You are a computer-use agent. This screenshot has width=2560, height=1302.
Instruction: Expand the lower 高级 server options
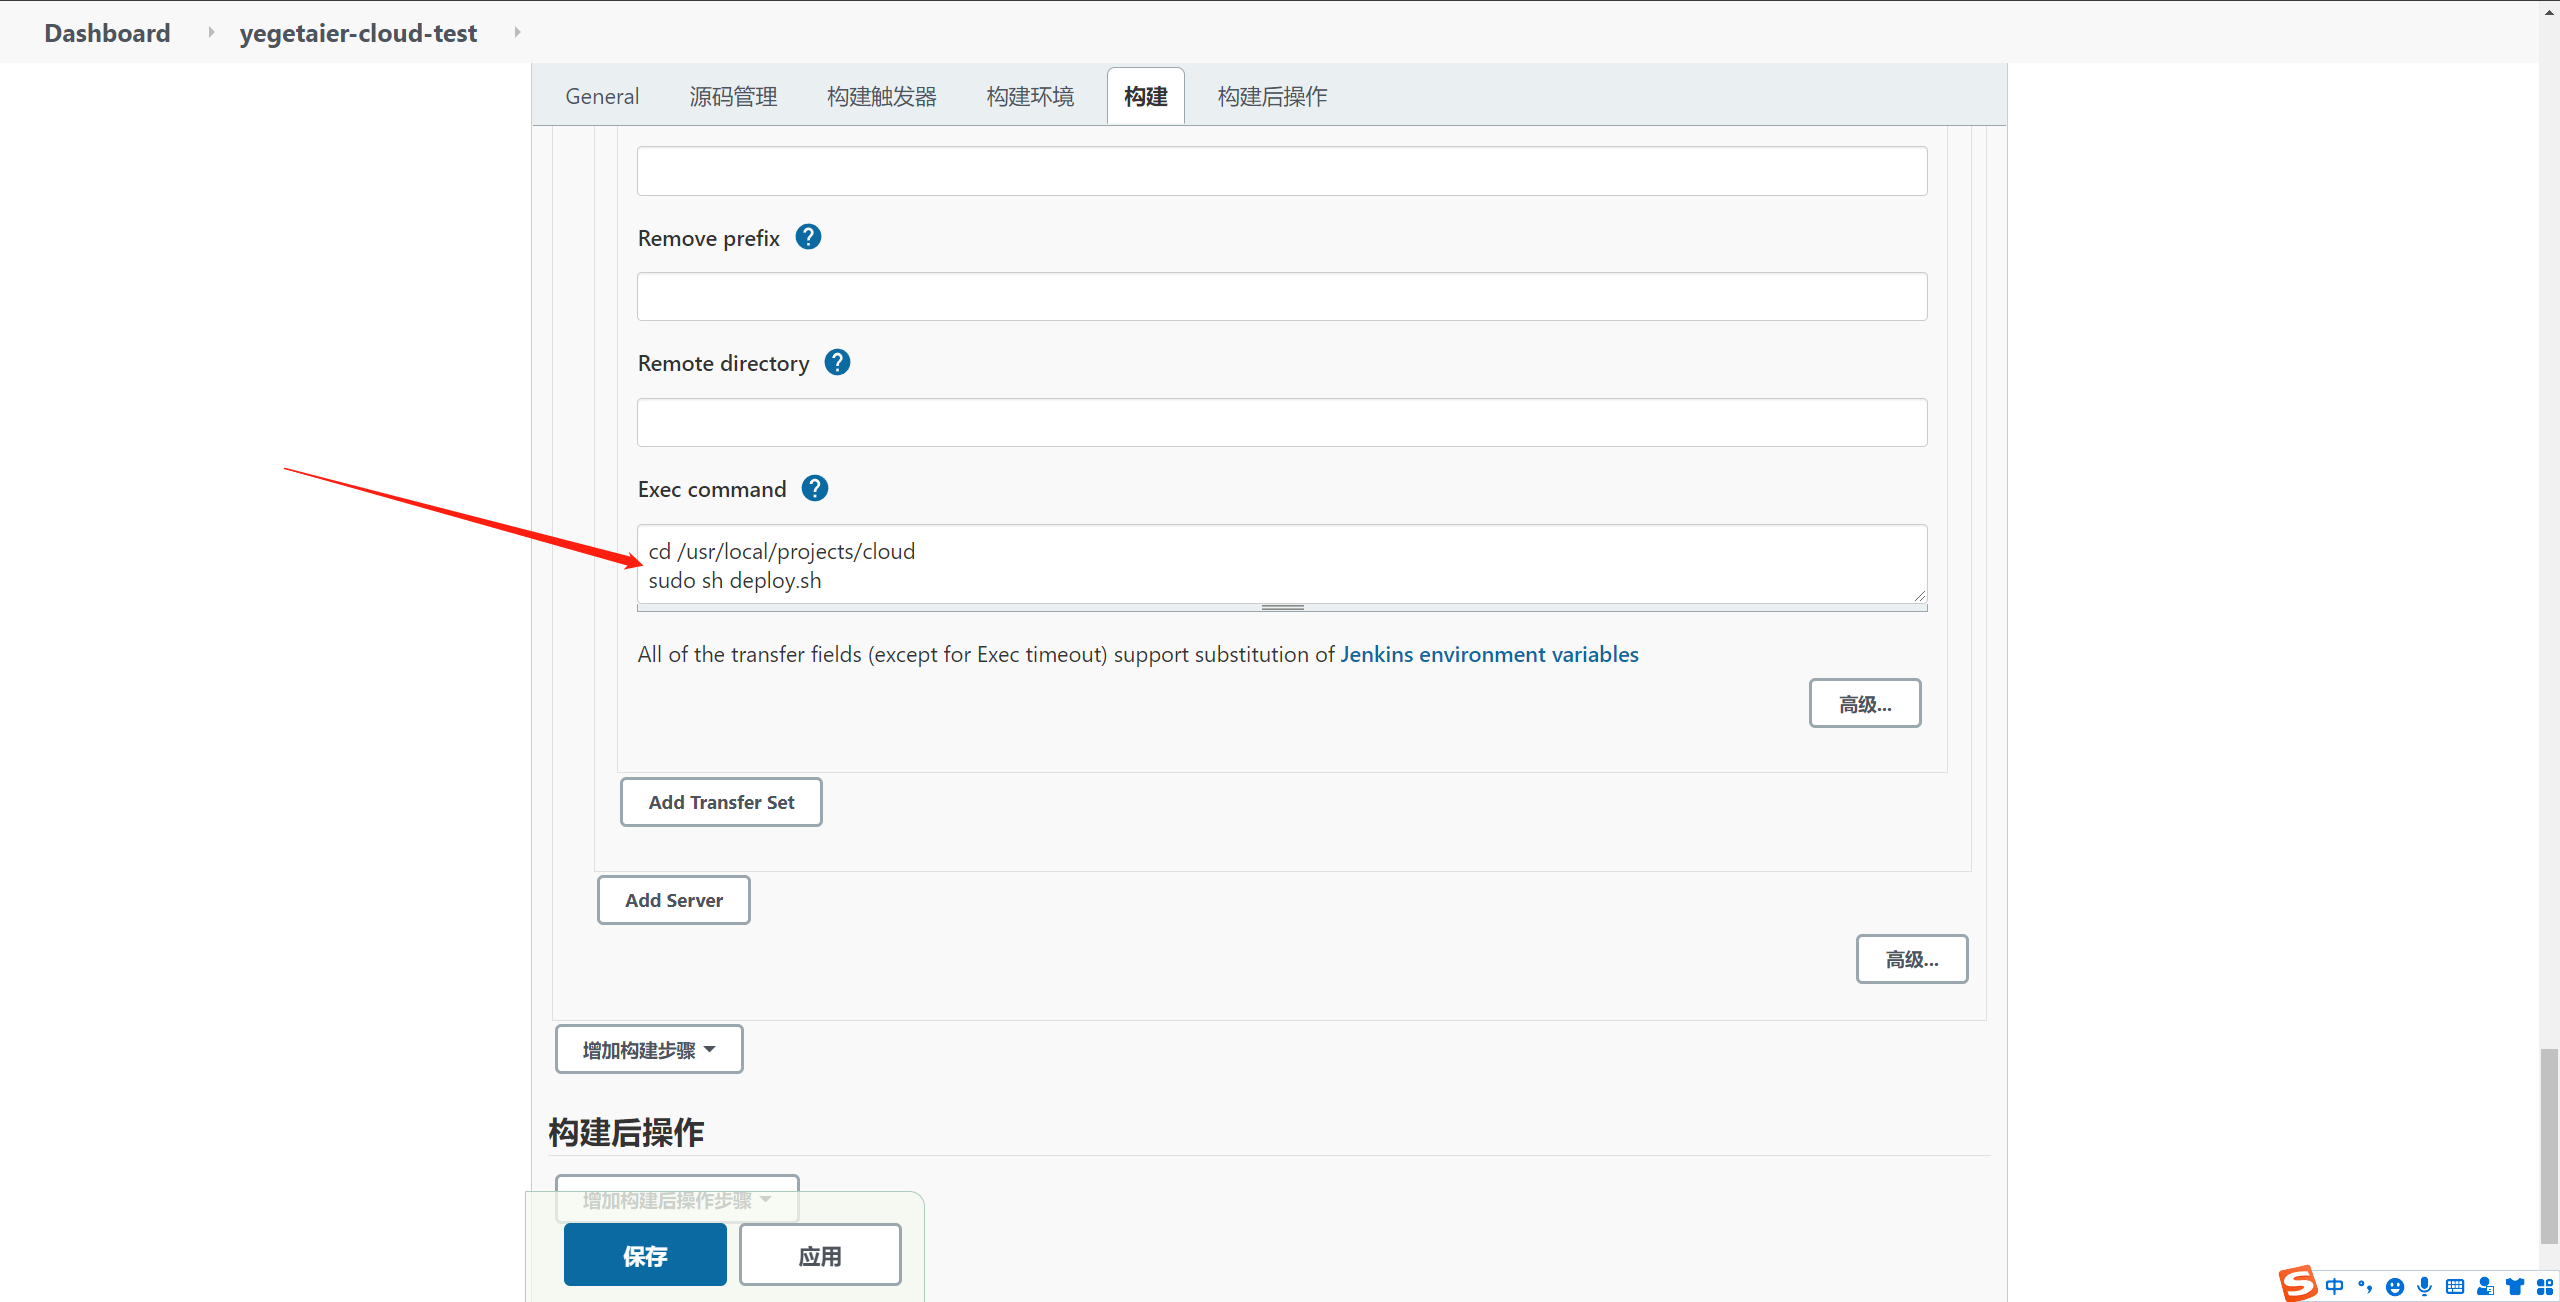coord(1911,960)
